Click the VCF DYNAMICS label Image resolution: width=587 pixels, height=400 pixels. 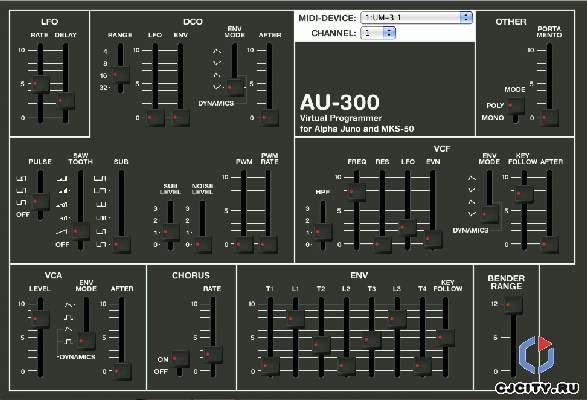(470, 230)
